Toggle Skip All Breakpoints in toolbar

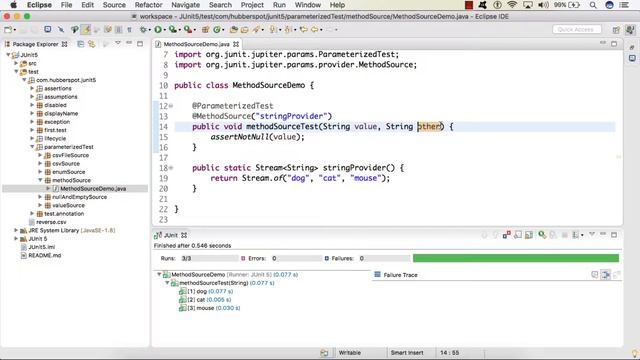tap(61, 29)
